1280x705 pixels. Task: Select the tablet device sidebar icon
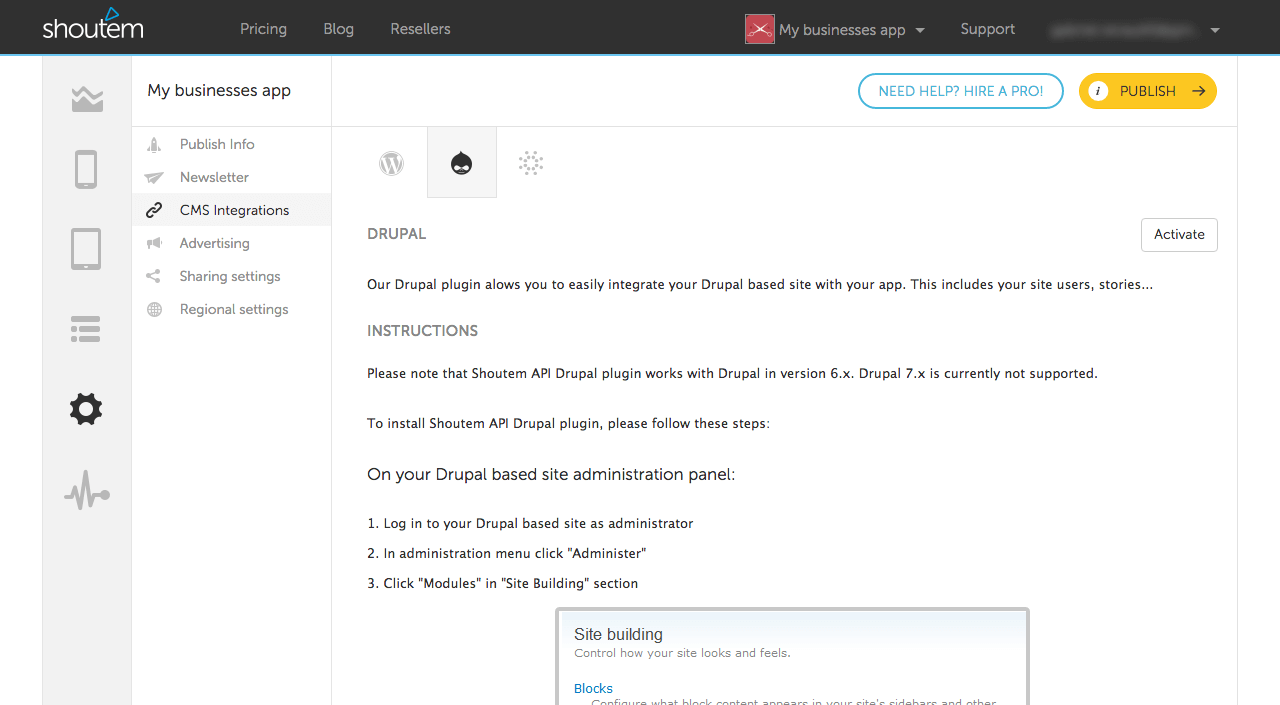pyautogui.click(x=86, y=249)
